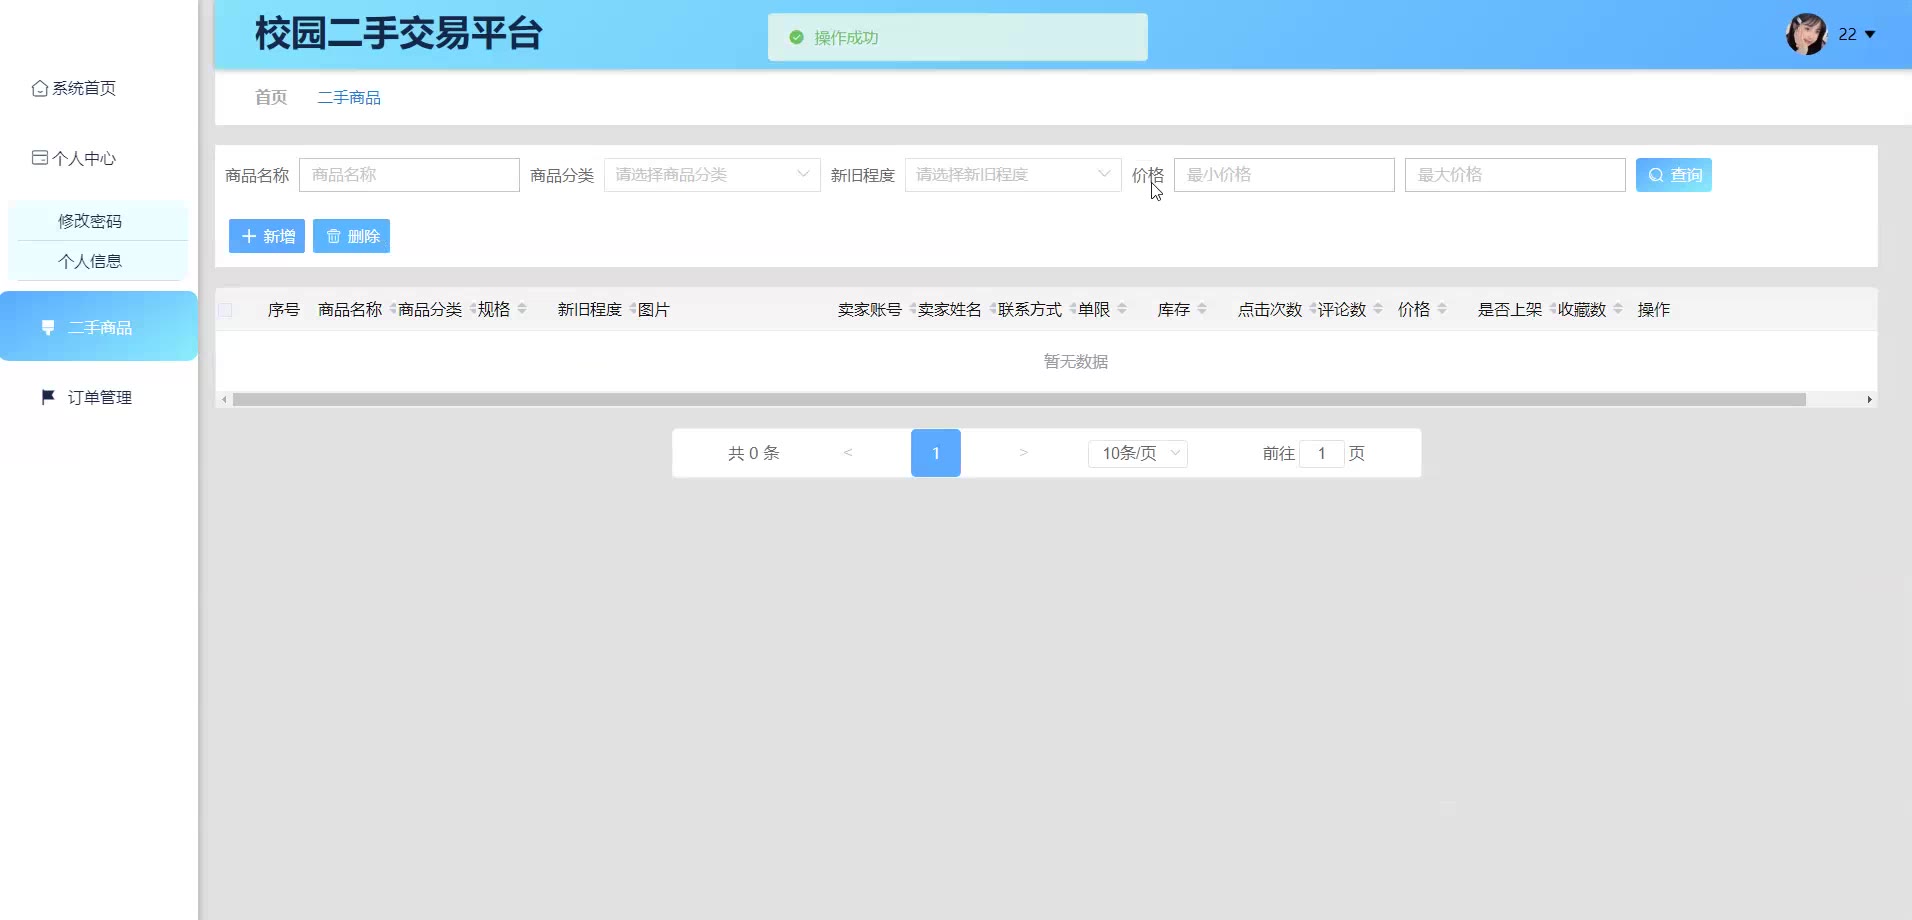Viewport: 1912px width, 920px height.
Task: Sort table by 规格 column arrows
Action: point(522,309)
